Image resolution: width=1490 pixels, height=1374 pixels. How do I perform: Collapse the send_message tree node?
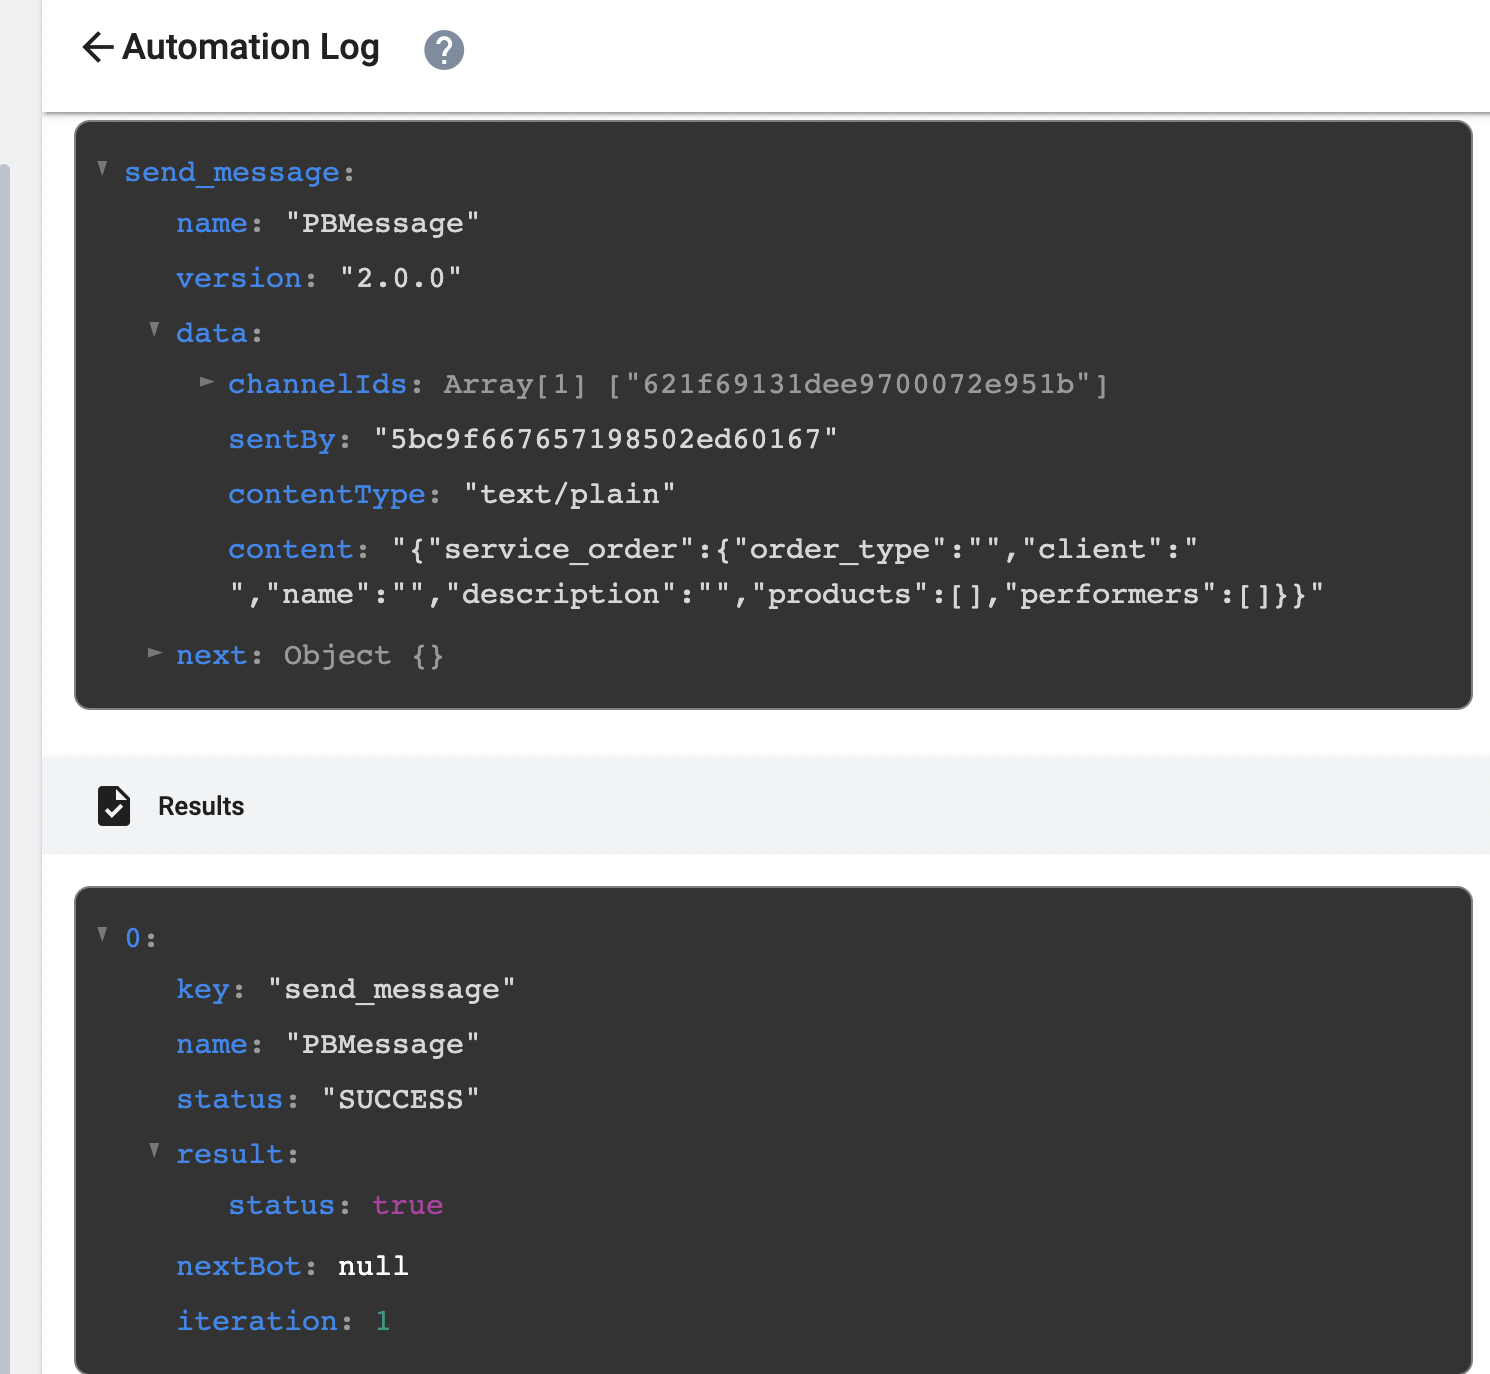(101, 168)
